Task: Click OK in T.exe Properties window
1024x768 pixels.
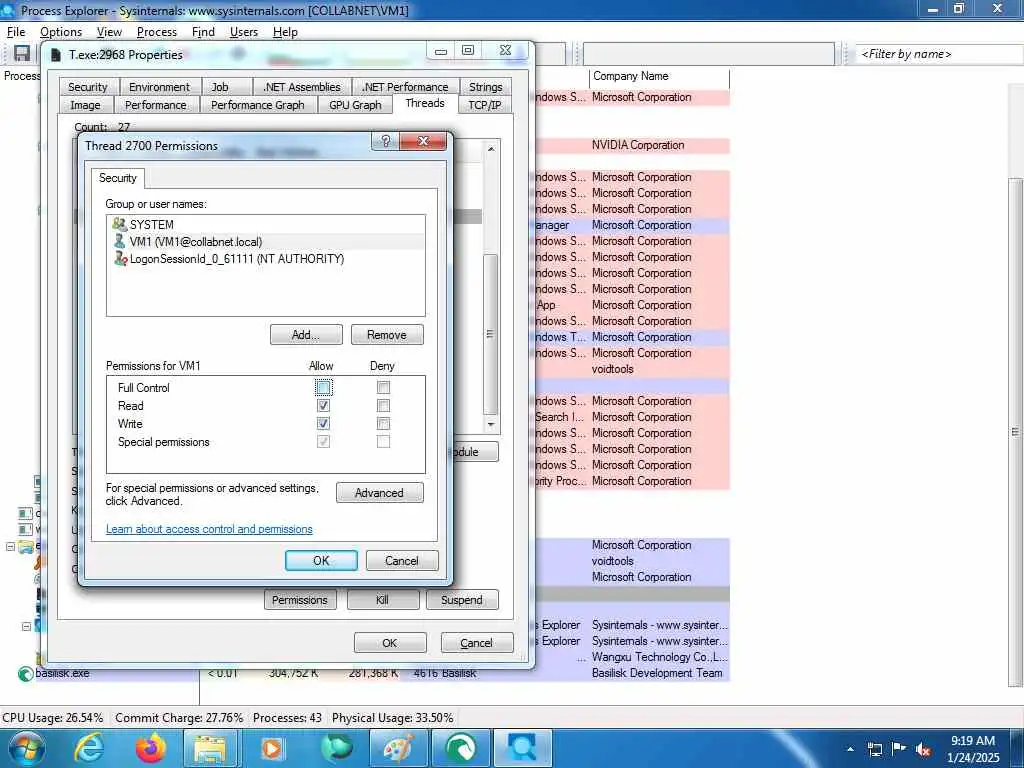Action: [x=390, y=643]
